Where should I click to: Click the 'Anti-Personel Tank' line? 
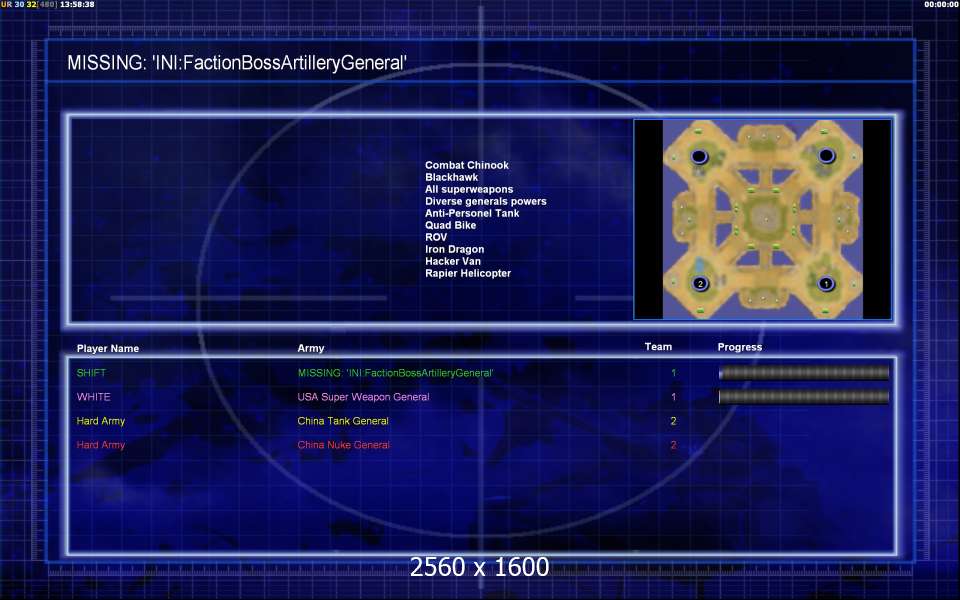click(x=472, y=213)
